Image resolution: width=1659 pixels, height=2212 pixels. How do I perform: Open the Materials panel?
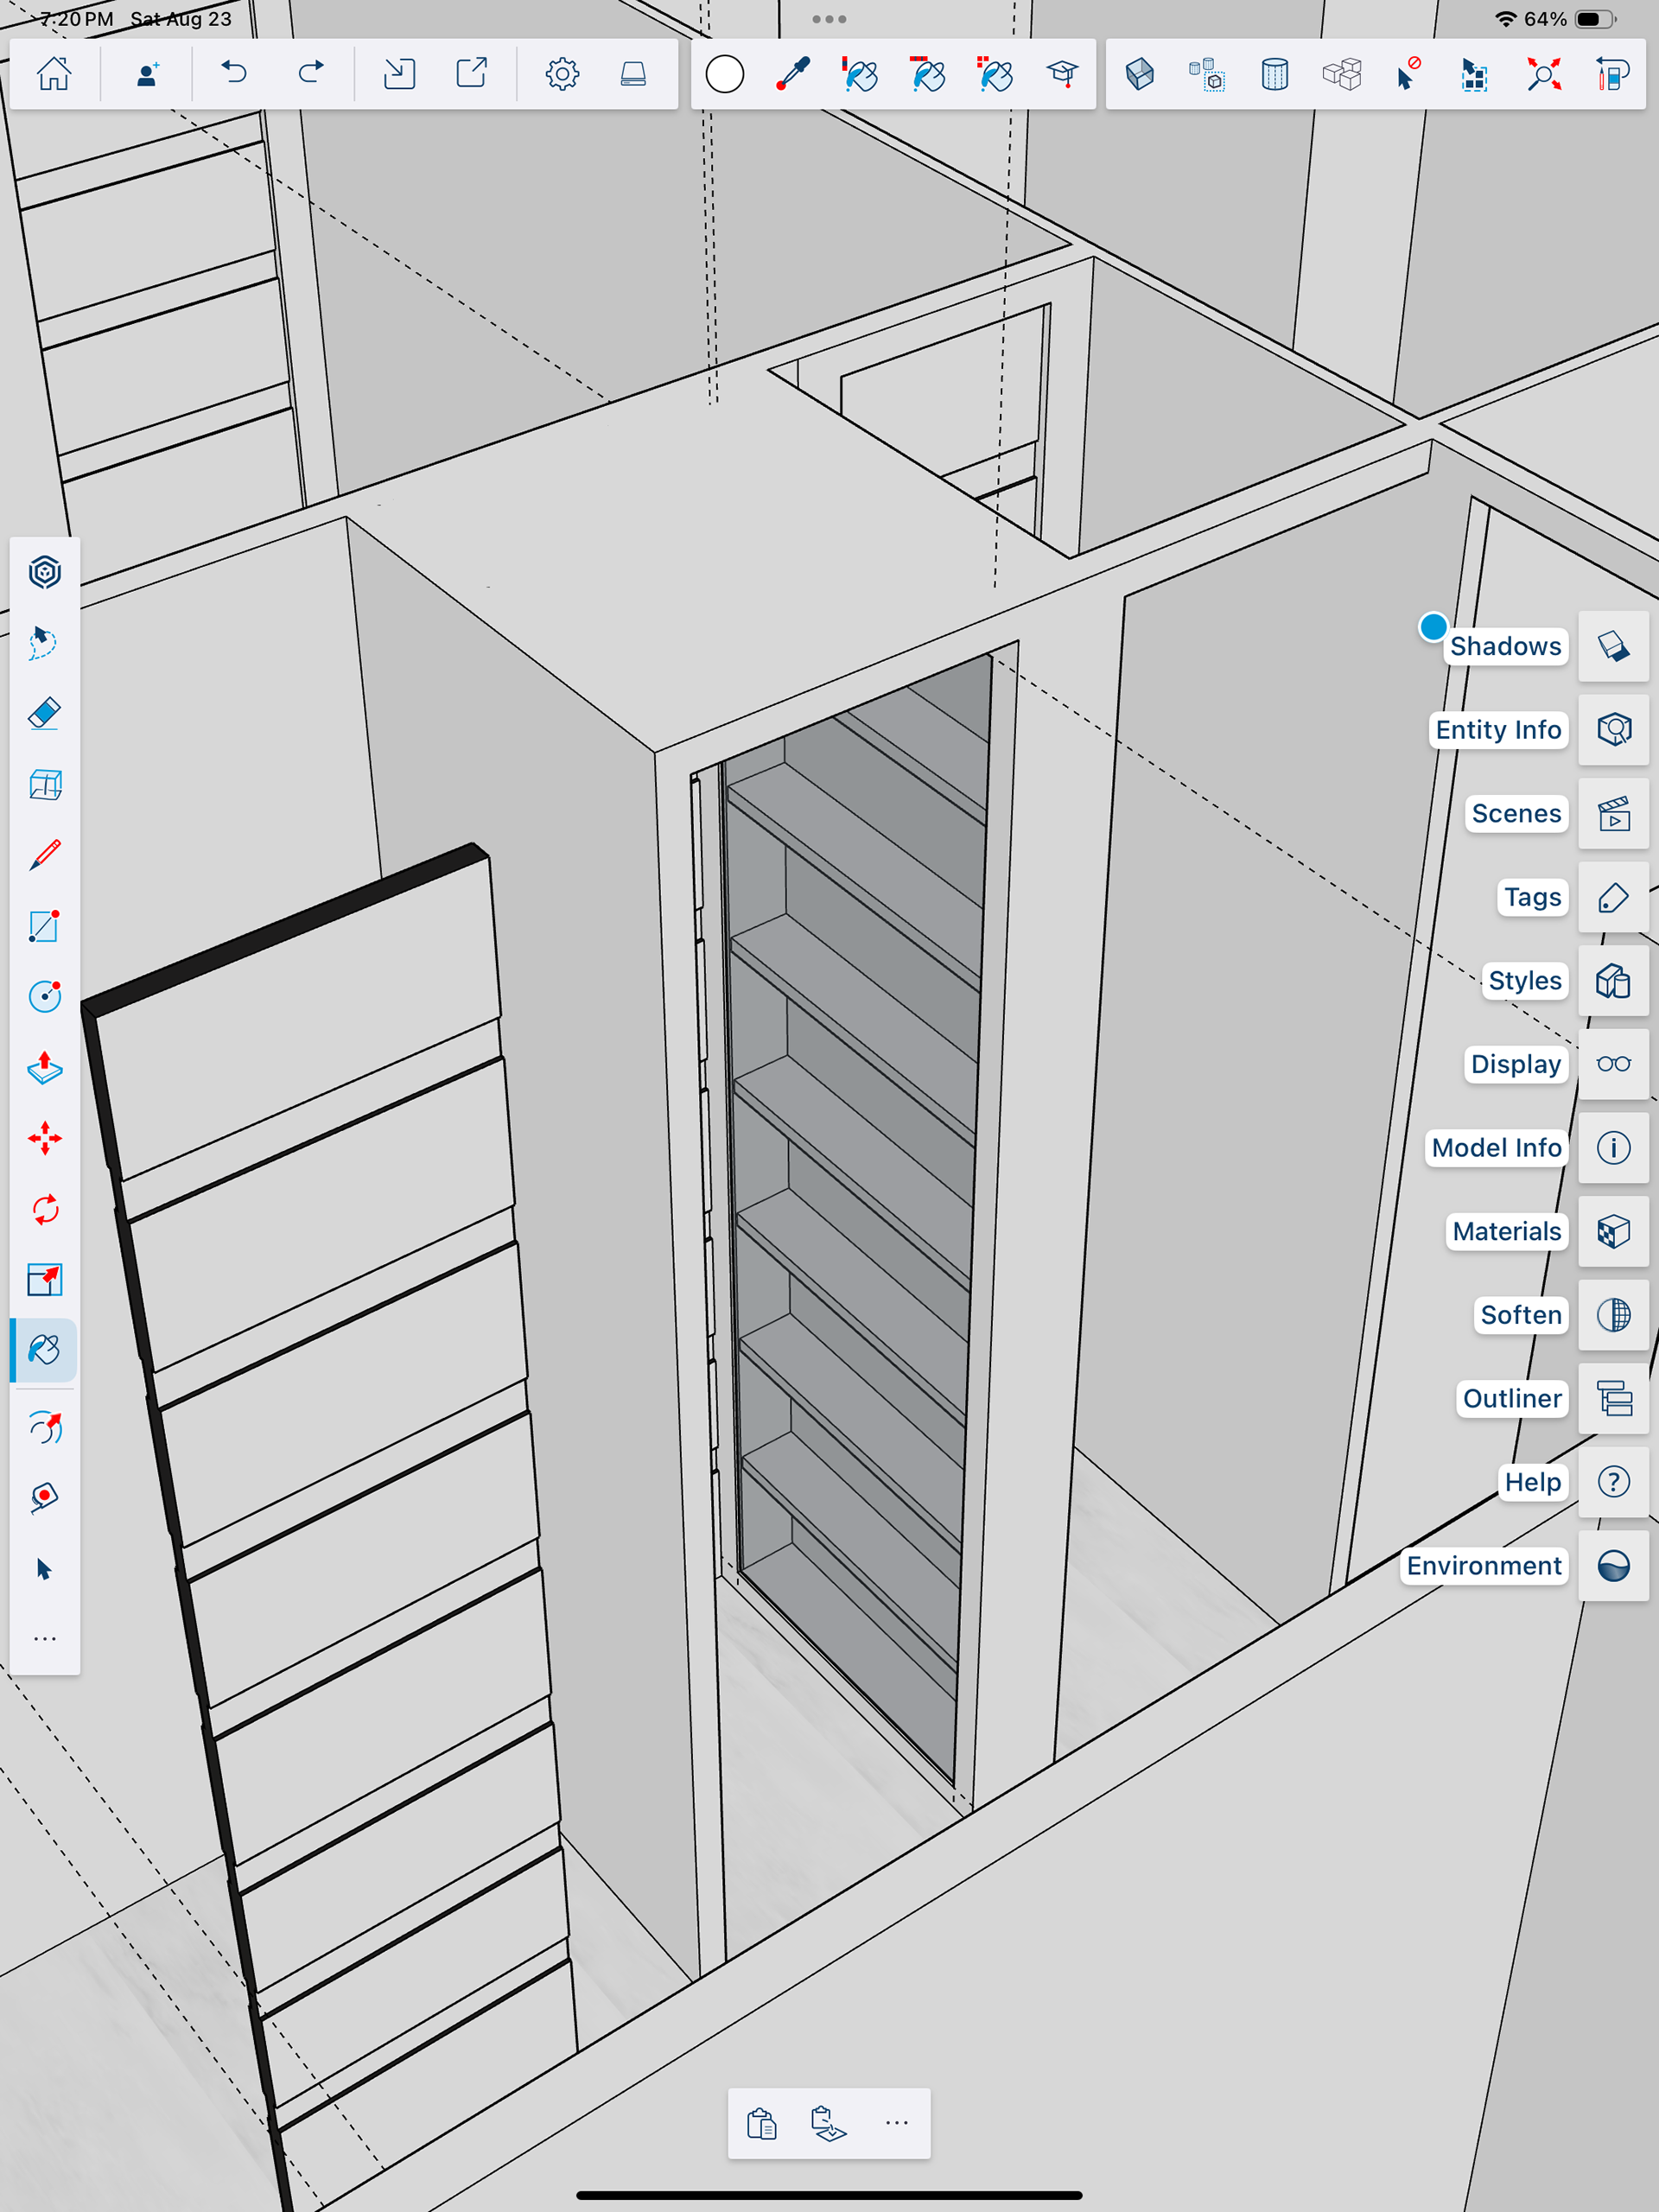[1613, 1231]
